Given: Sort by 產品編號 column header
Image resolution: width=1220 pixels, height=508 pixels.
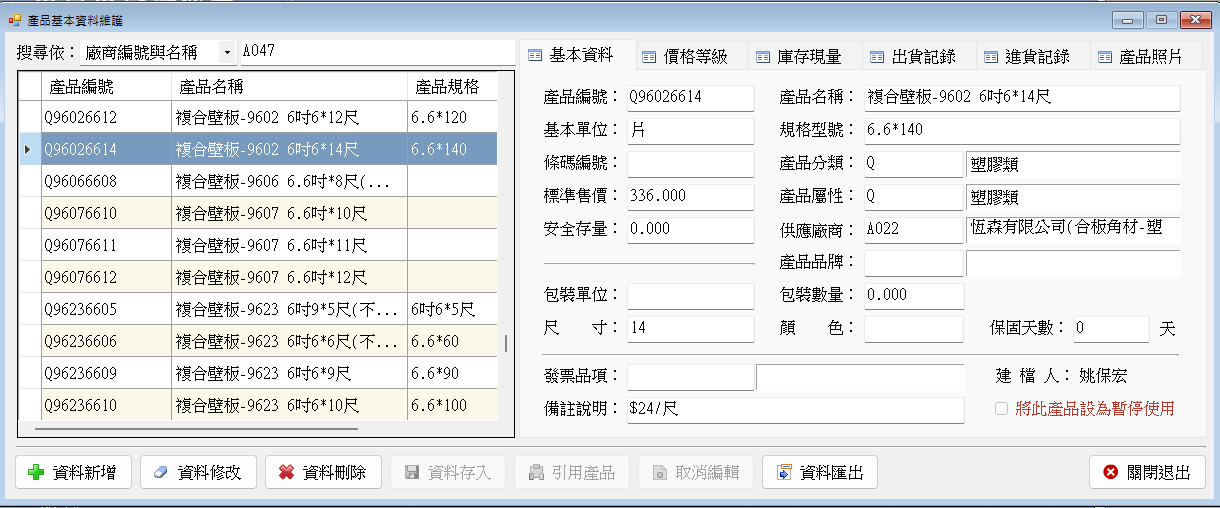Looking at the screenshot, I should tap(105, 86).
